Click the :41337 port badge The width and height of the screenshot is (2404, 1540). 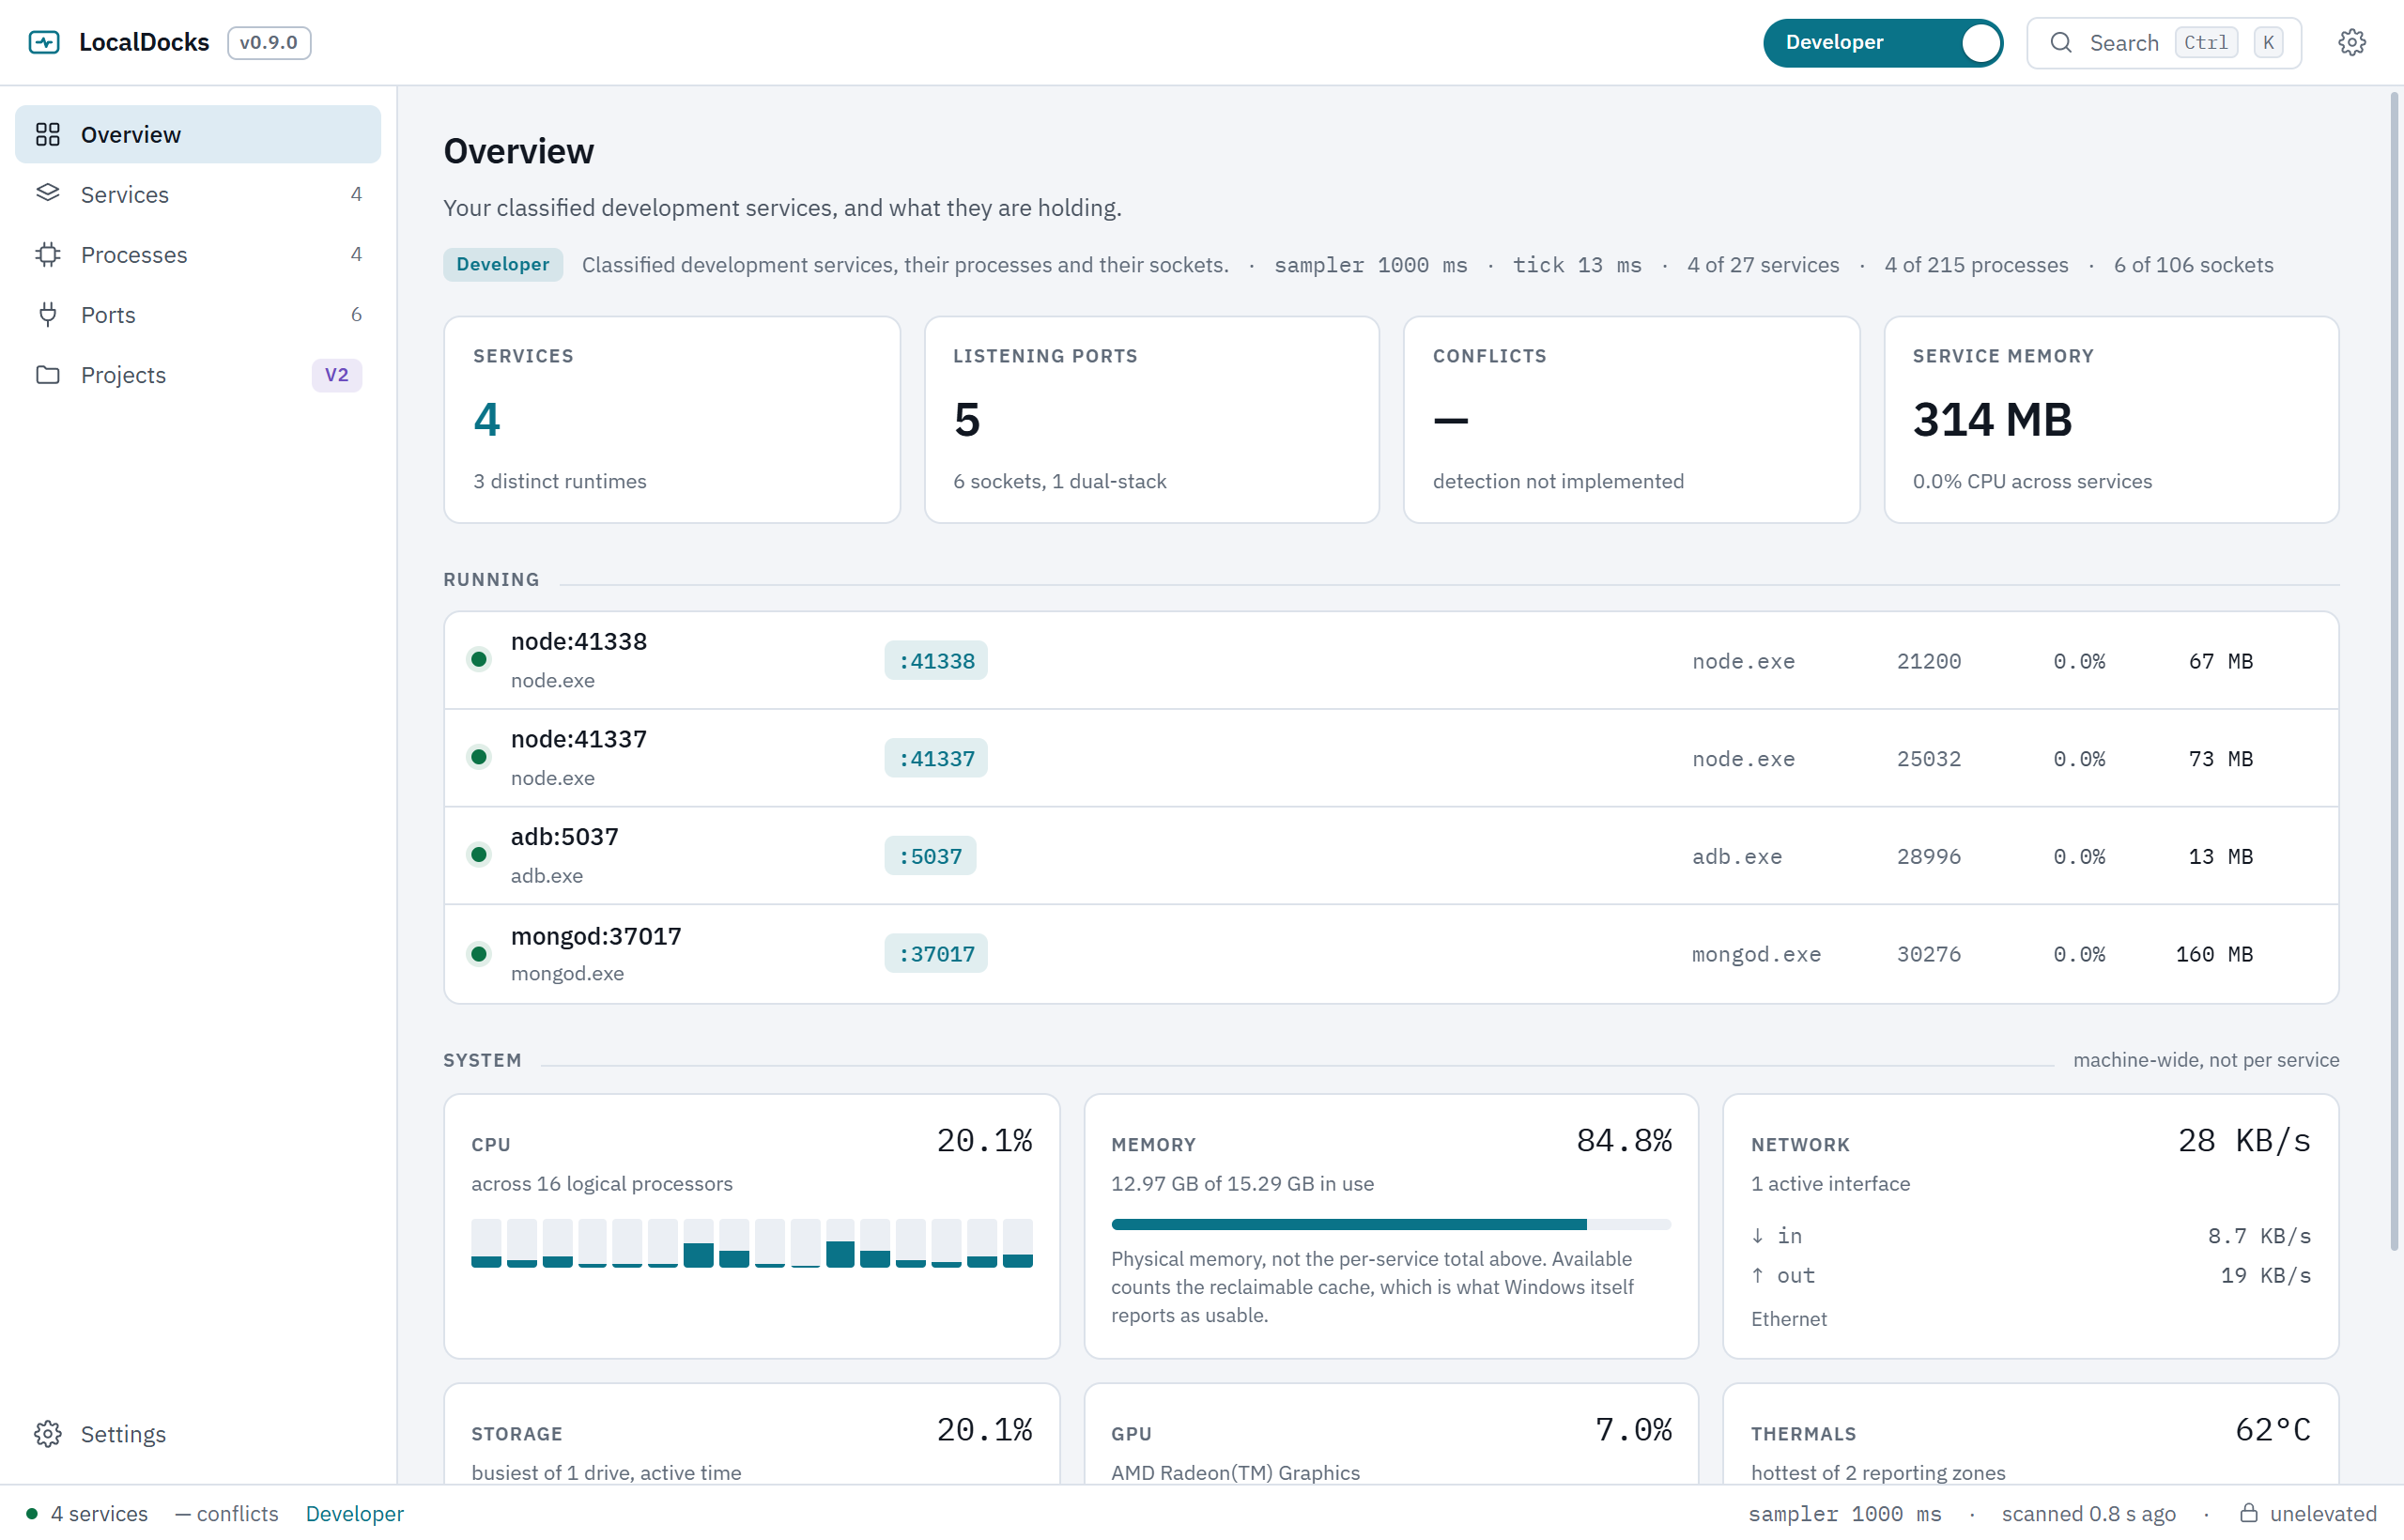click(935, 758)
